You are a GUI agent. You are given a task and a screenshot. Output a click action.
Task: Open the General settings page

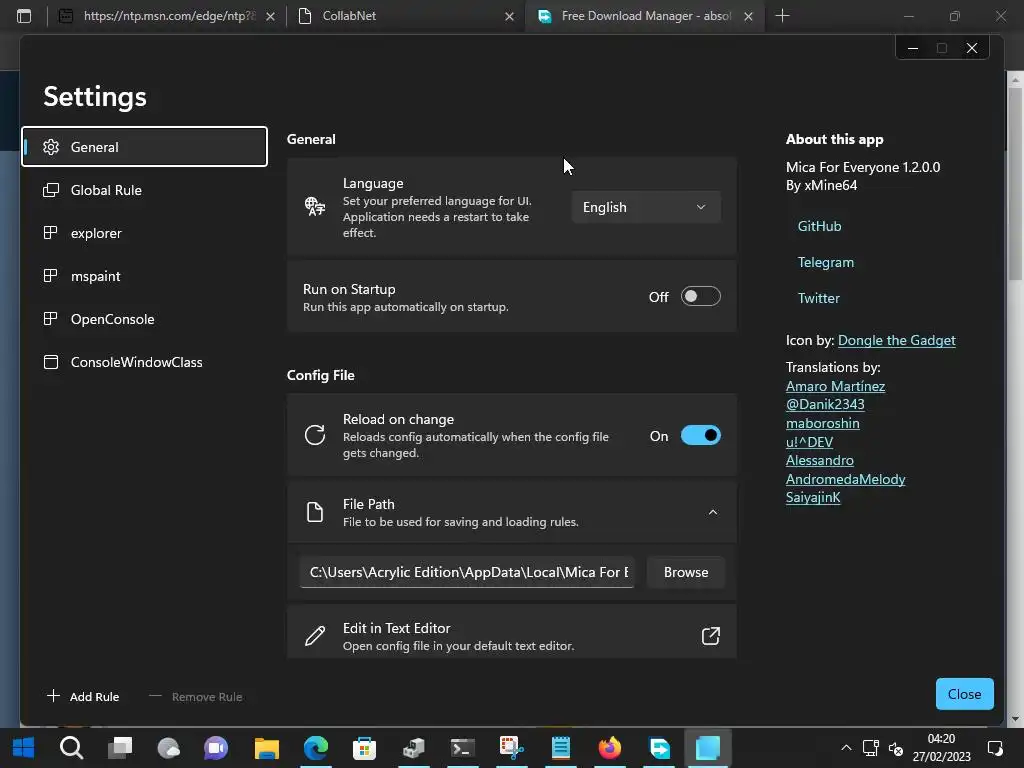pyautogui.click(x=144, y=146)
